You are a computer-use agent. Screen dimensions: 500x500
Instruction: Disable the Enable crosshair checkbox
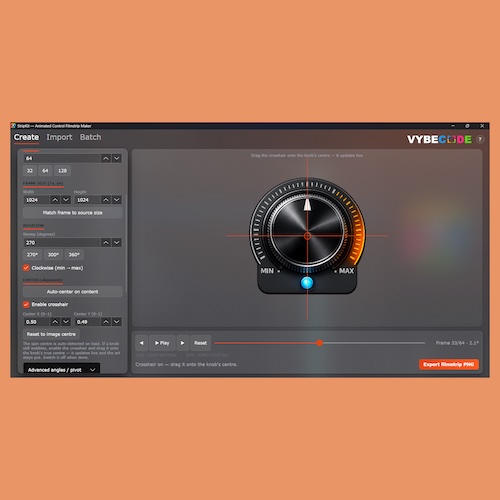pyautogui.click(x=26, y=304)
